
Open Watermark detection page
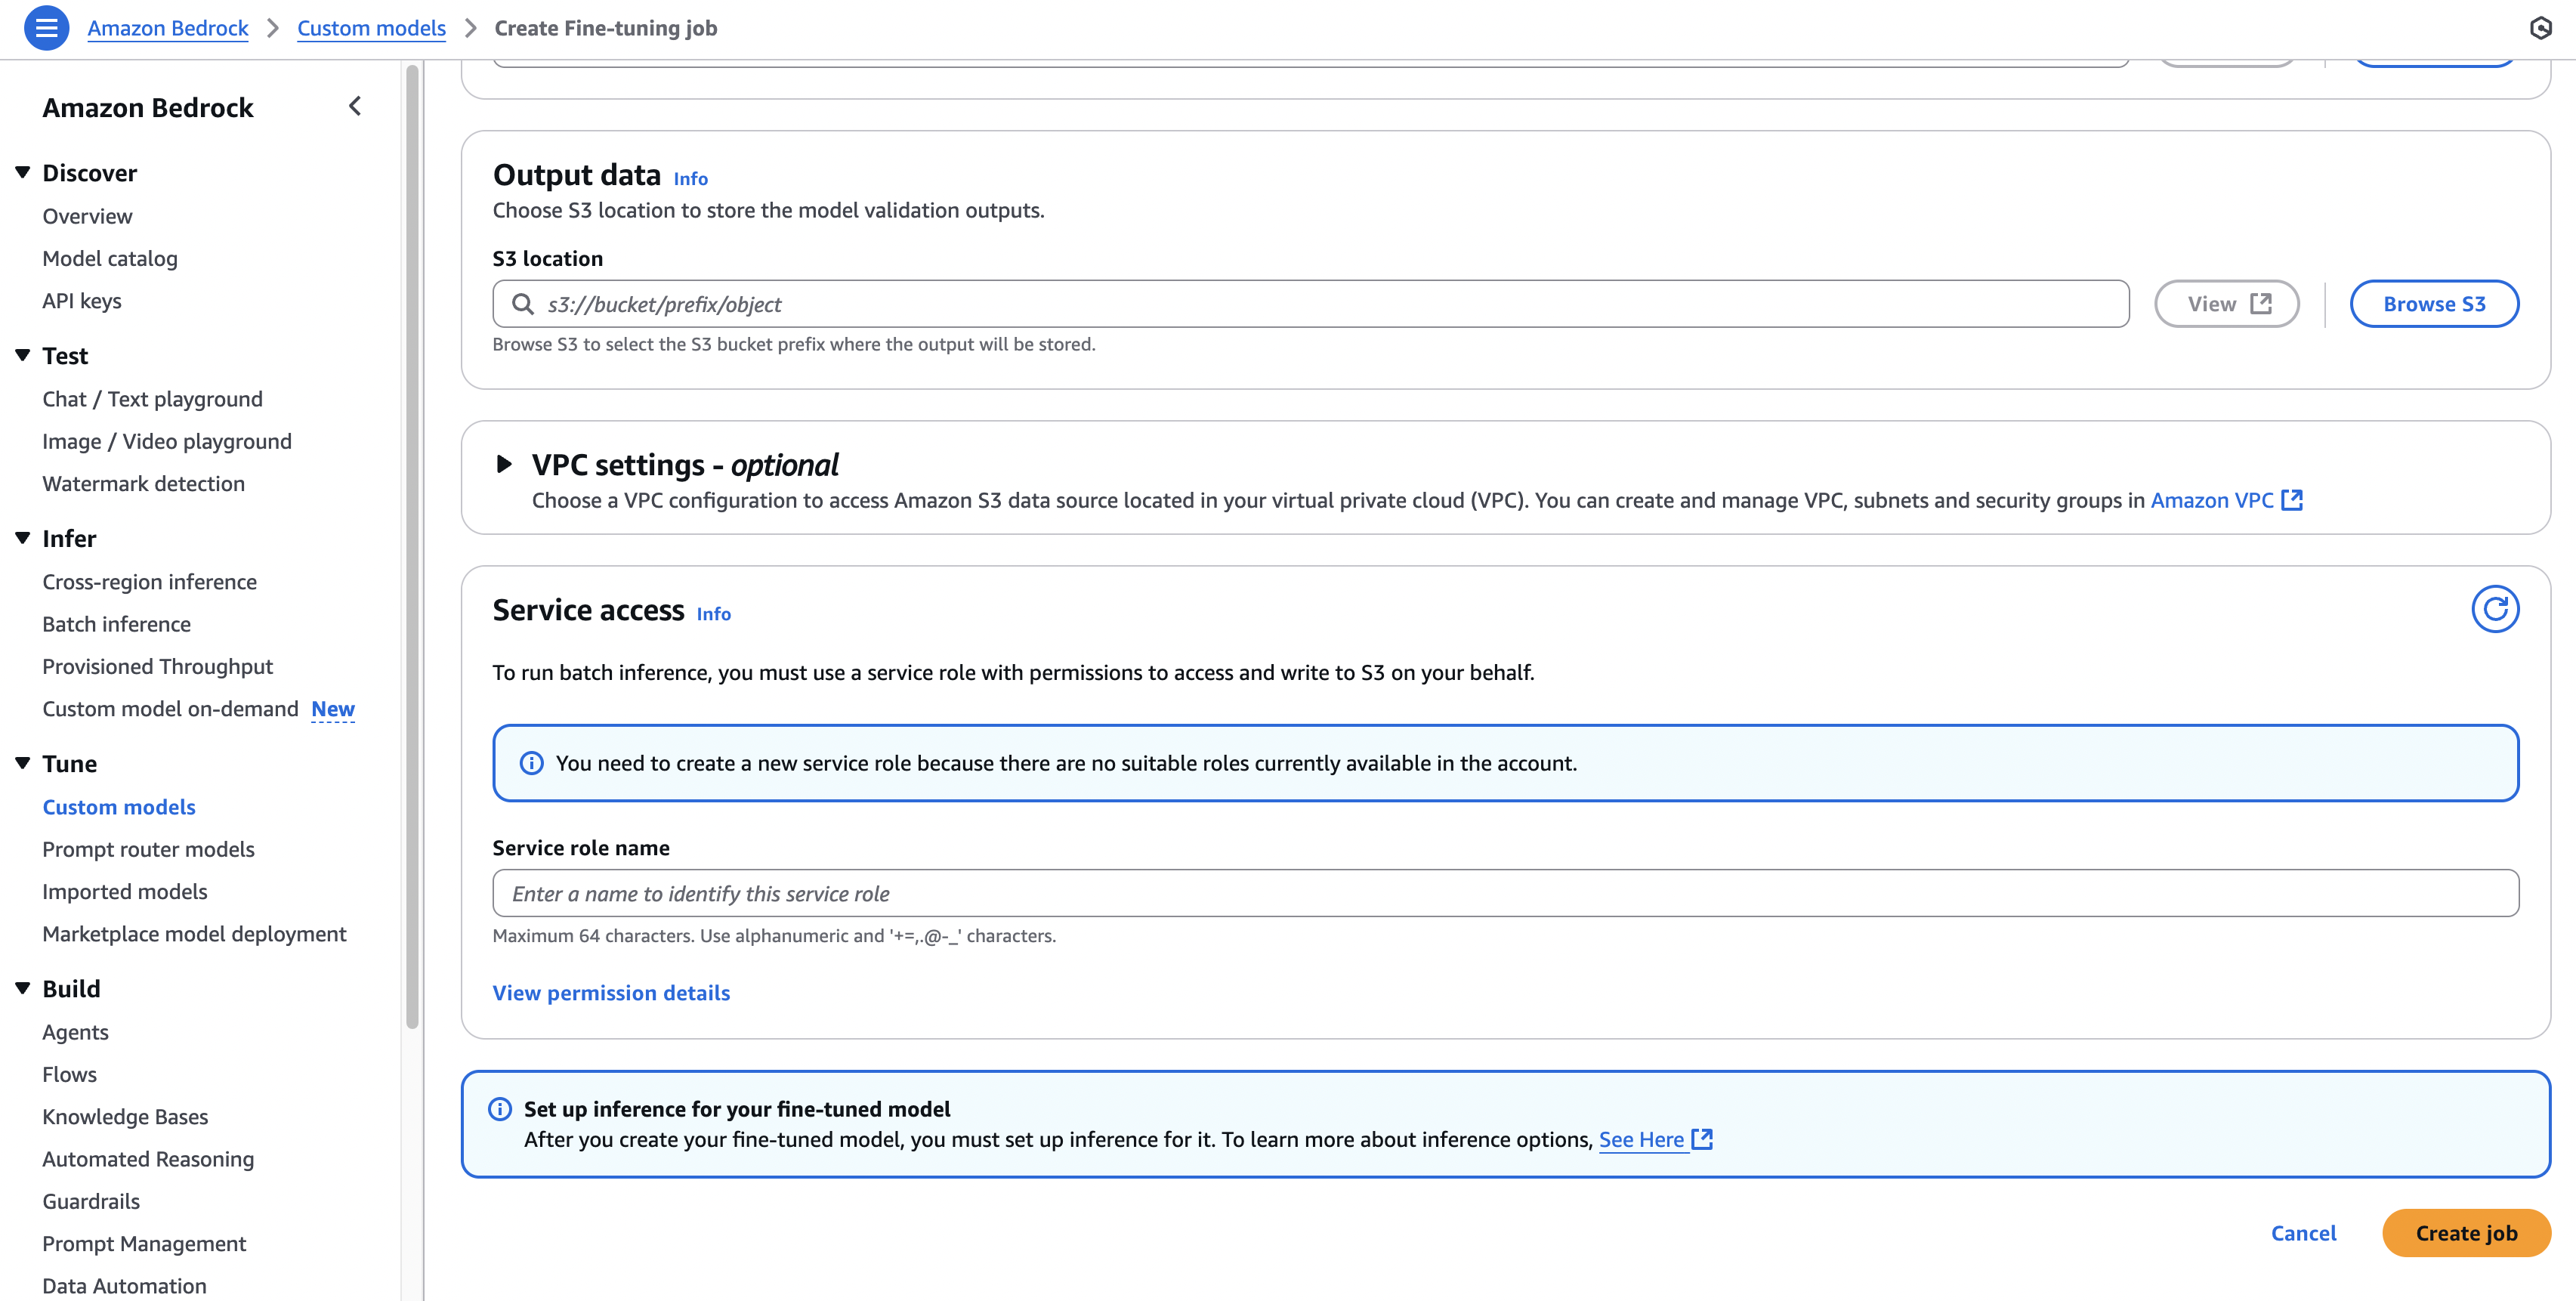(x=143, y=483)
